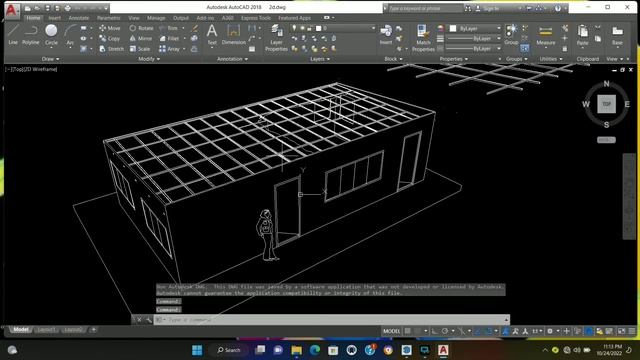Toggle grid display in status bar
Viewport: 640px width, 360px height.
(407, 331)
